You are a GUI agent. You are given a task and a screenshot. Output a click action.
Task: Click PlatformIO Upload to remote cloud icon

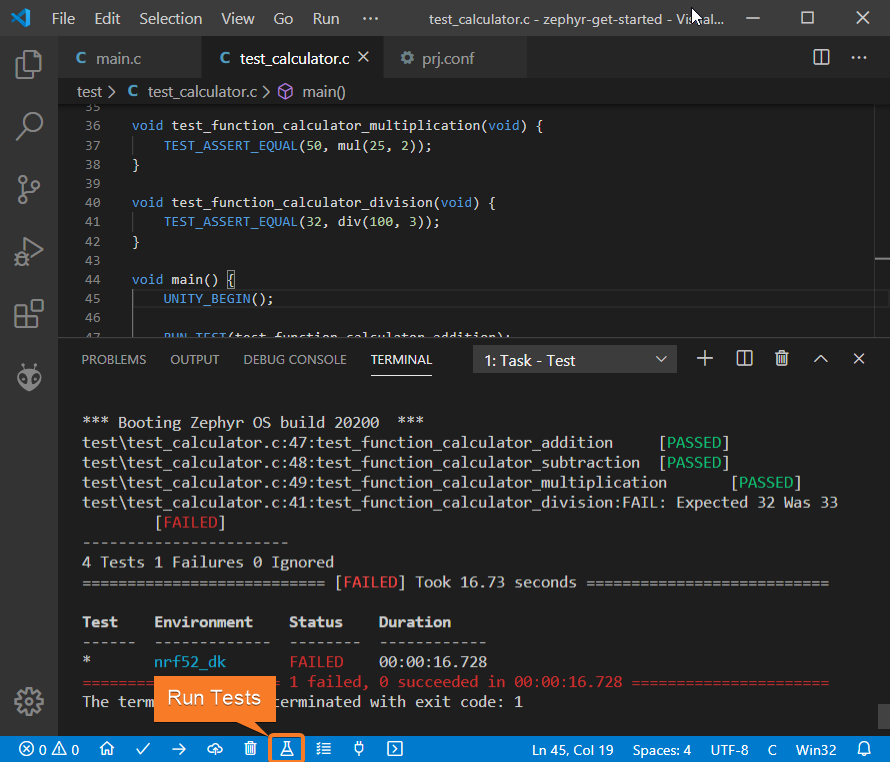(215, 749)
